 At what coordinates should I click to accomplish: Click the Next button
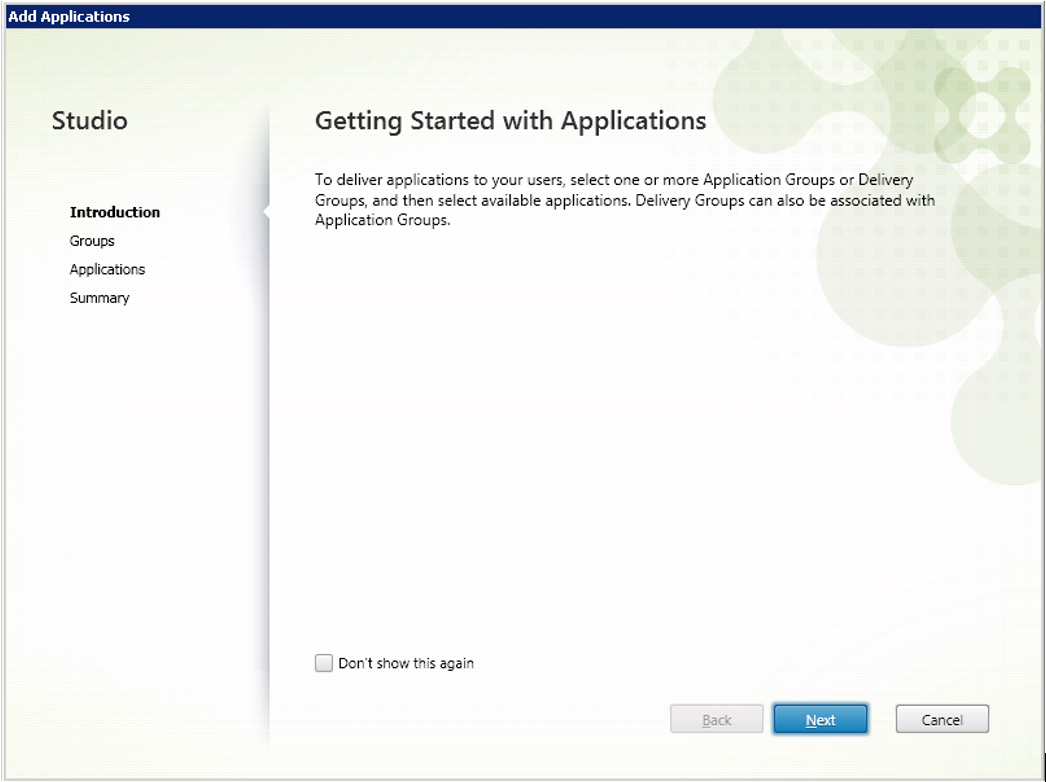[x=820, y=719]
